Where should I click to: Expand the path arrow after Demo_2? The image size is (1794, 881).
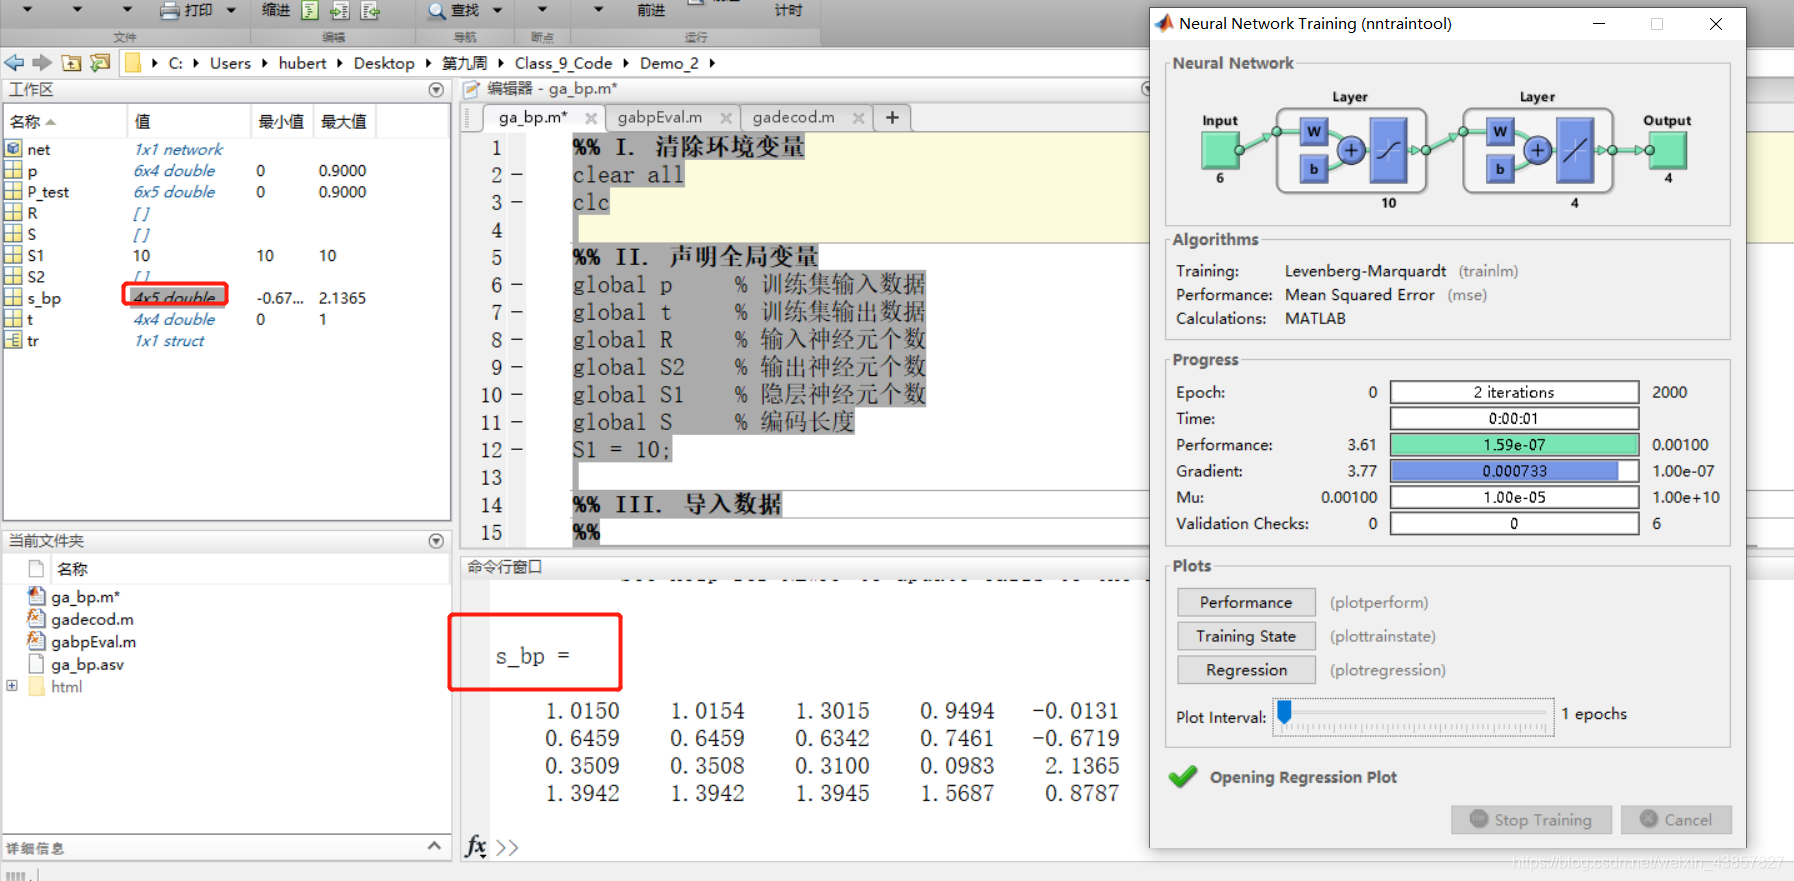pyautogui.click(x=712, y=63)
